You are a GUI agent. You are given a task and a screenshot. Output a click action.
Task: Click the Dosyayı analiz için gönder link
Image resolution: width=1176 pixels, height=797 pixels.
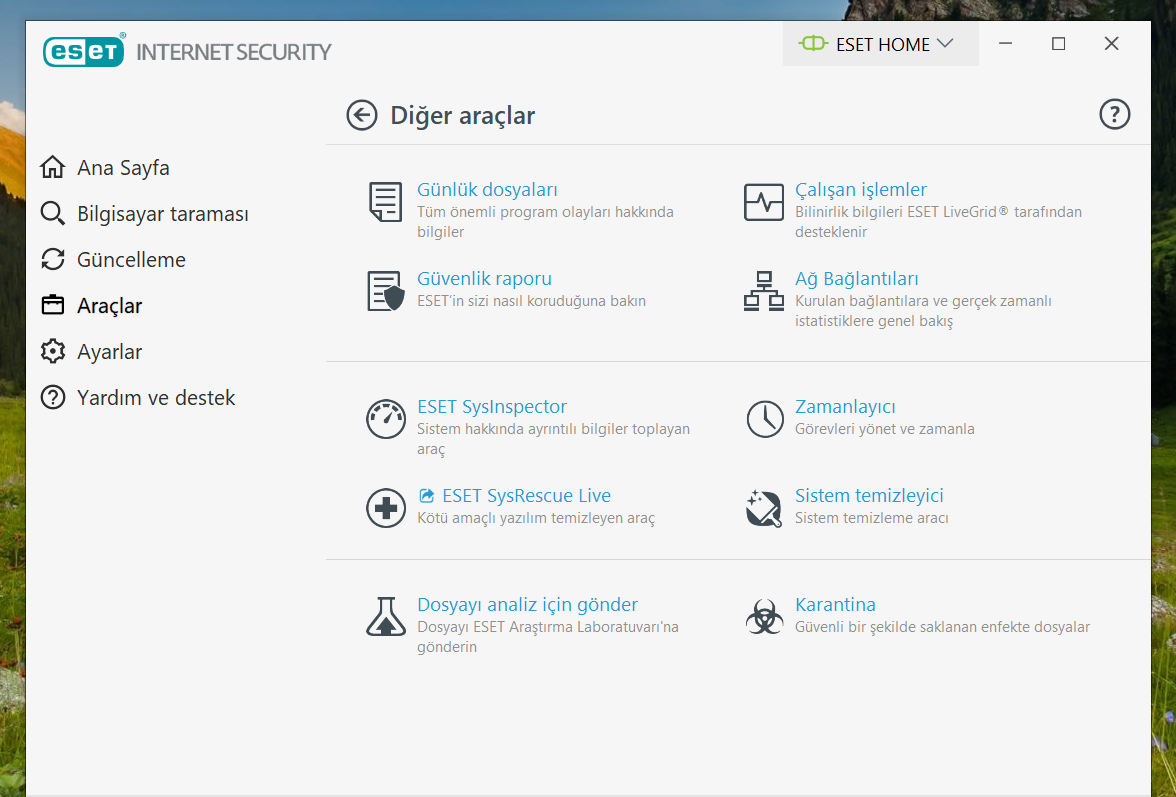click(527, 604)
